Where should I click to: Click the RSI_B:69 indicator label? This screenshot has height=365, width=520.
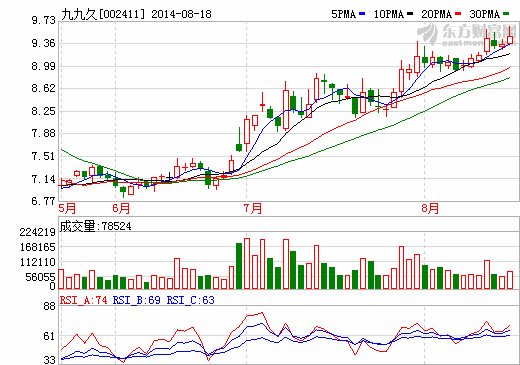click(137, 300)
